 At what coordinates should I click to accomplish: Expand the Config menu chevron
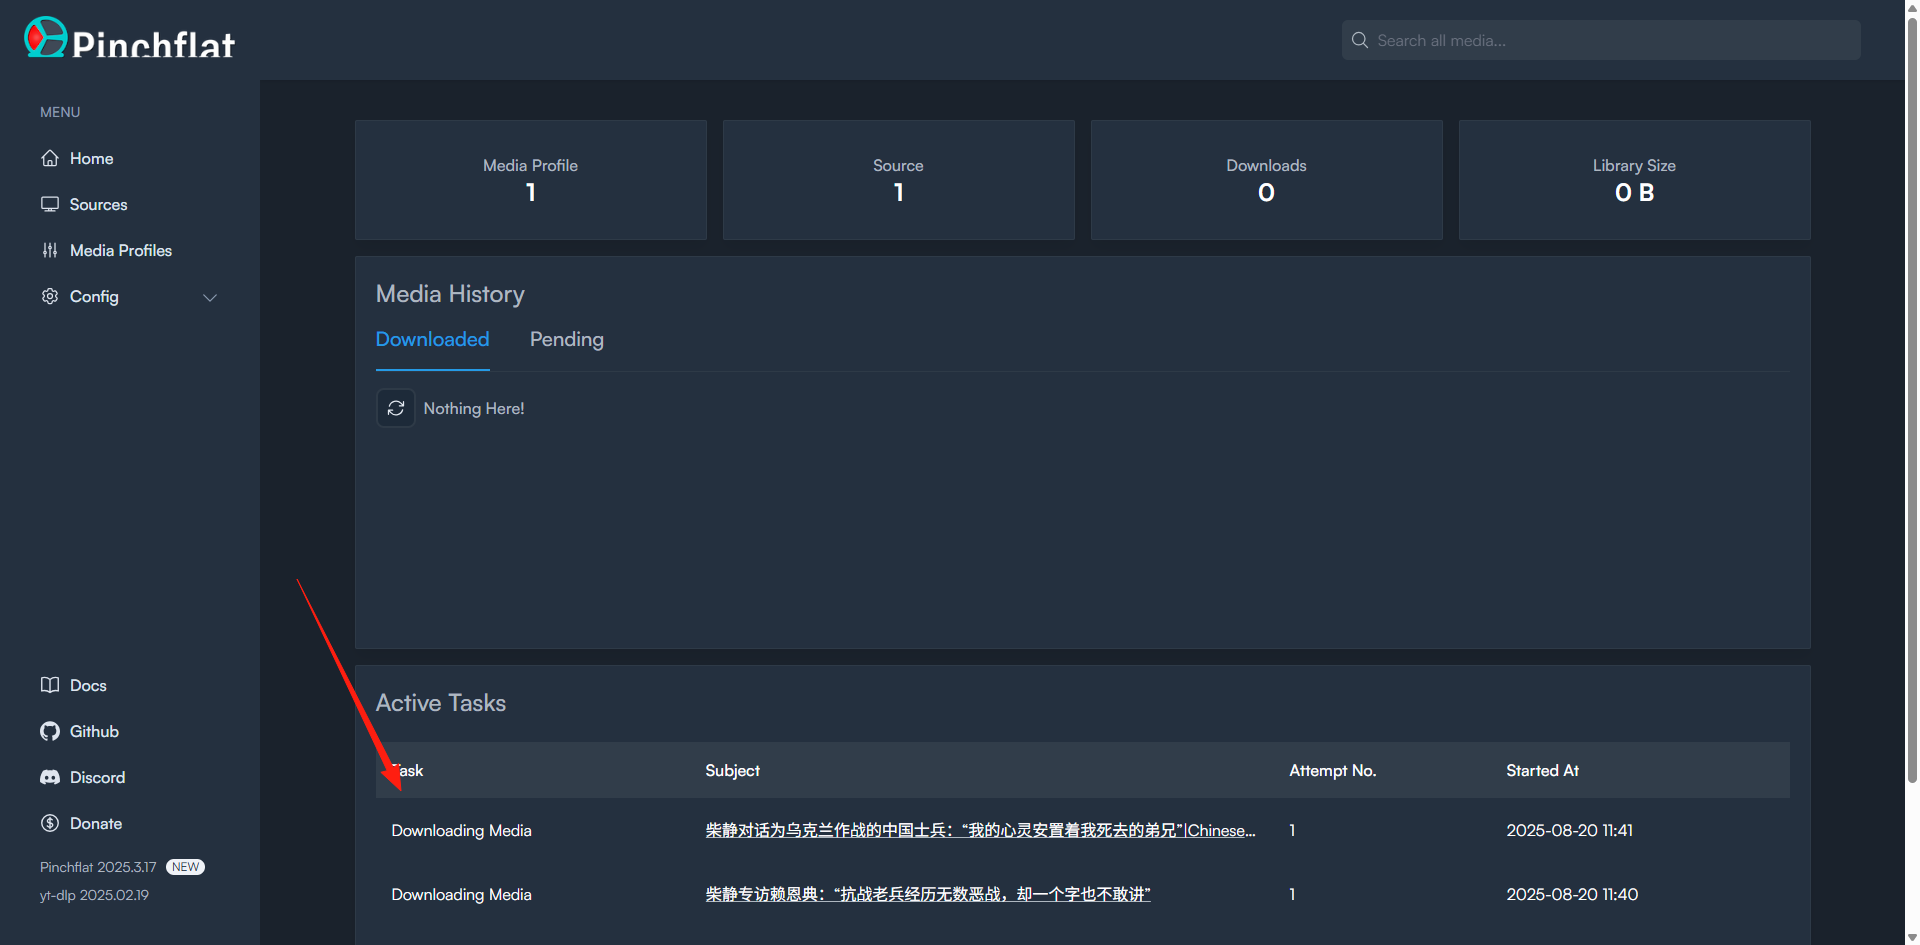[210, 297]
